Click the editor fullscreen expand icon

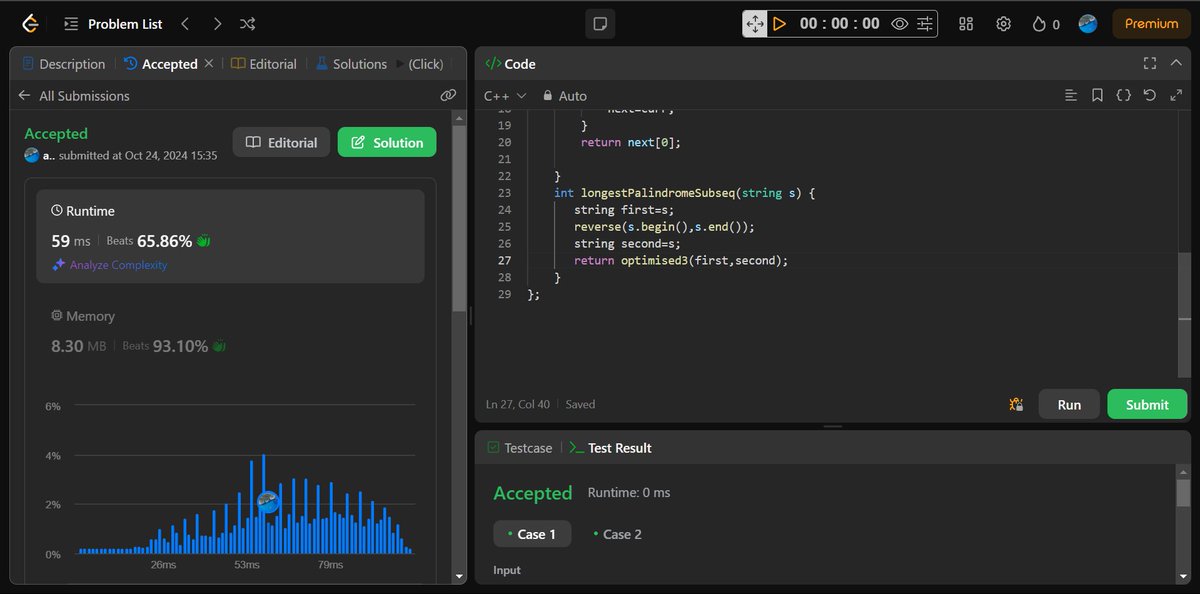click(x=1175, y=96)
